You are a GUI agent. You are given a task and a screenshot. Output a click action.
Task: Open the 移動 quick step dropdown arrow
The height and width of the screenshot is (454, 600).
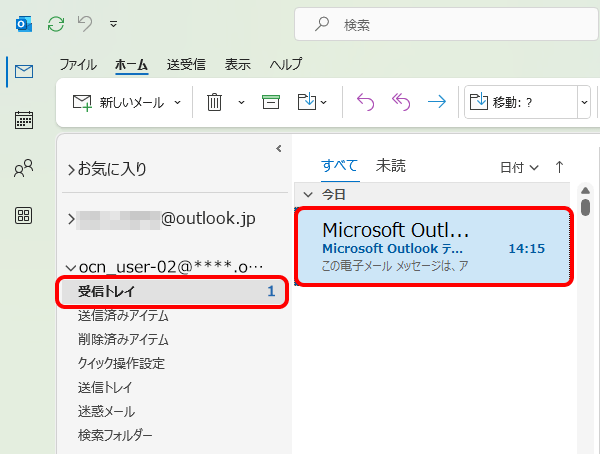[583, 101]
